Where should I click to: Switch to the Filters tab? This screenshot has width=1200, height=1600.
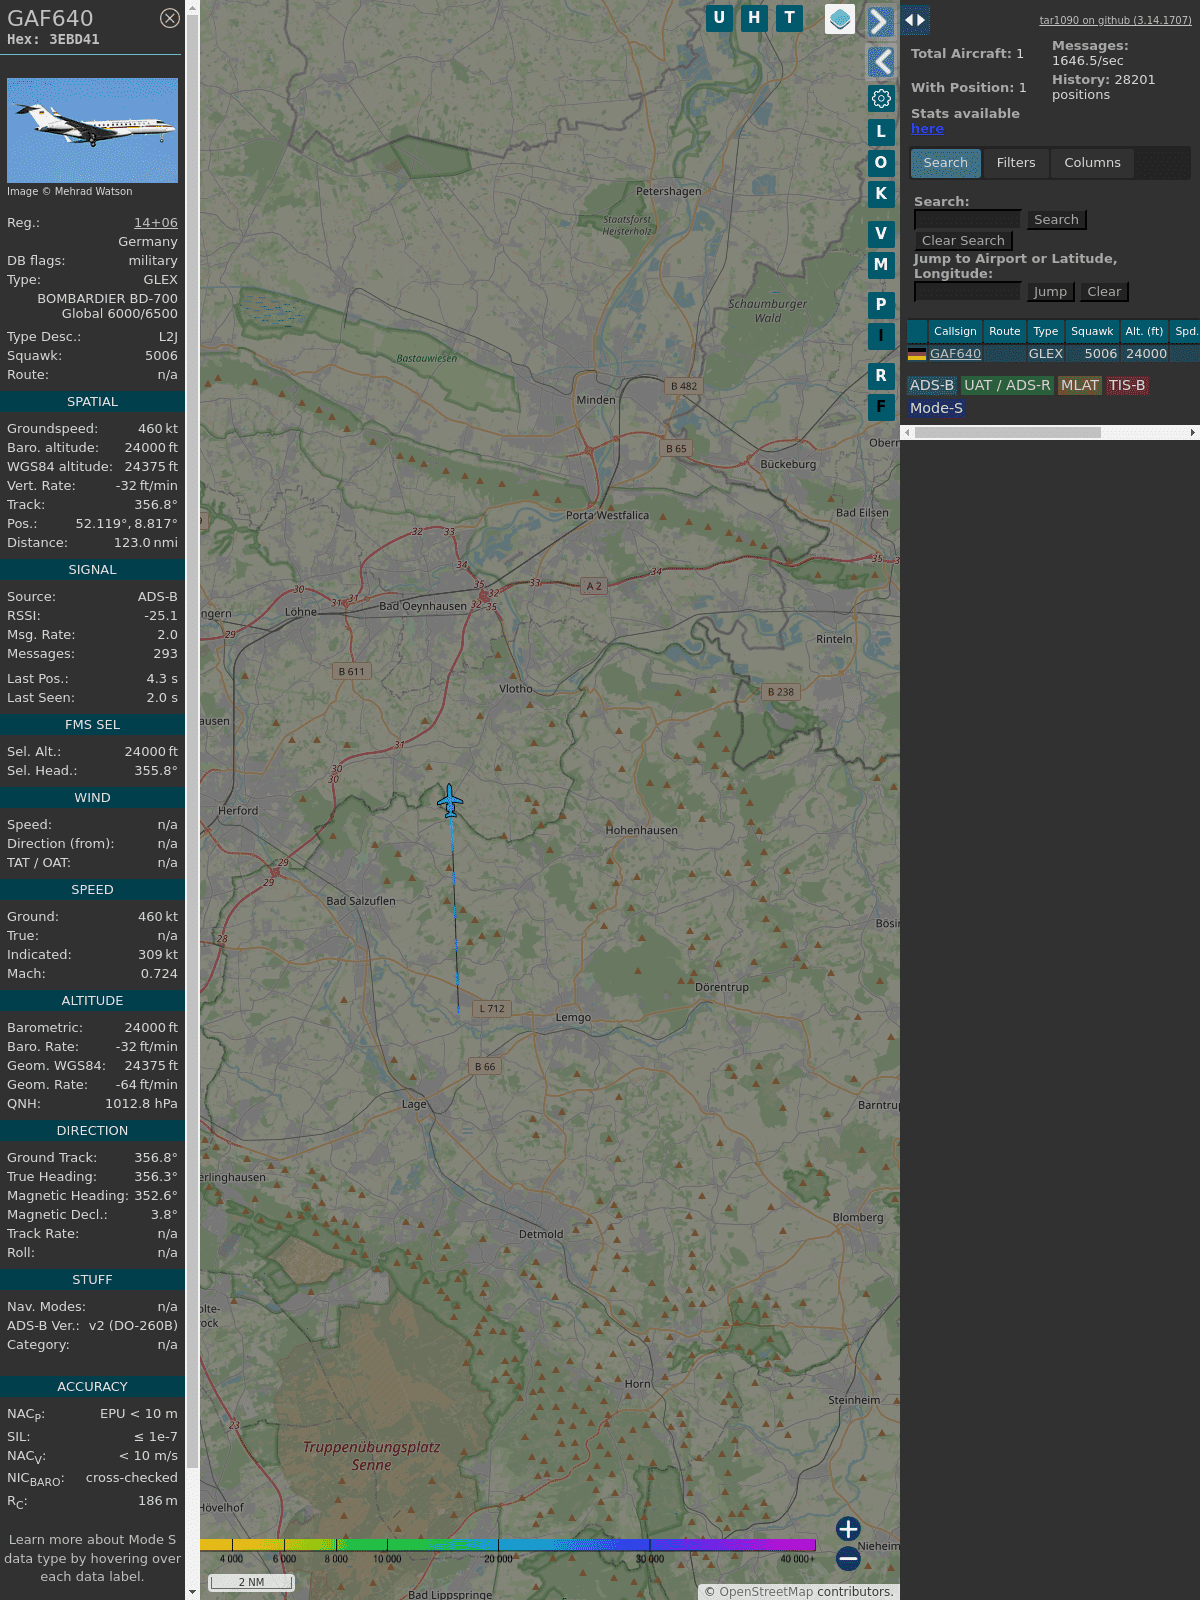(x=1016, y=163)
